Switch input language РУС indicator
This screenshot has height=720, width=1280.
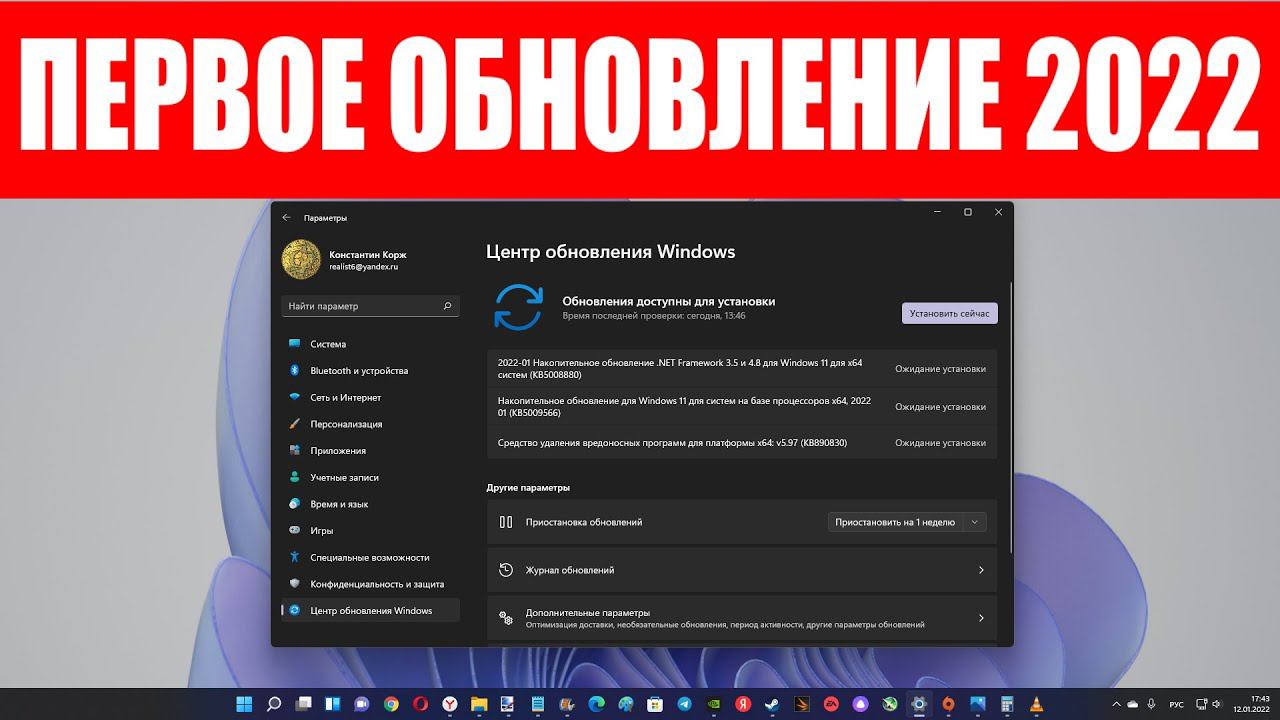pos(1177,703)
